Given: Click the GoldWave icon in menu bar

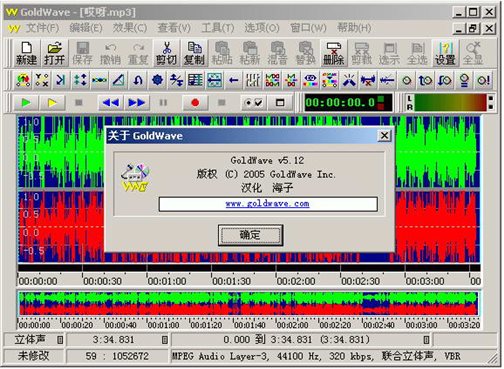Looking at the screenshot, I should pyautogui.click(x=14, y=28).
